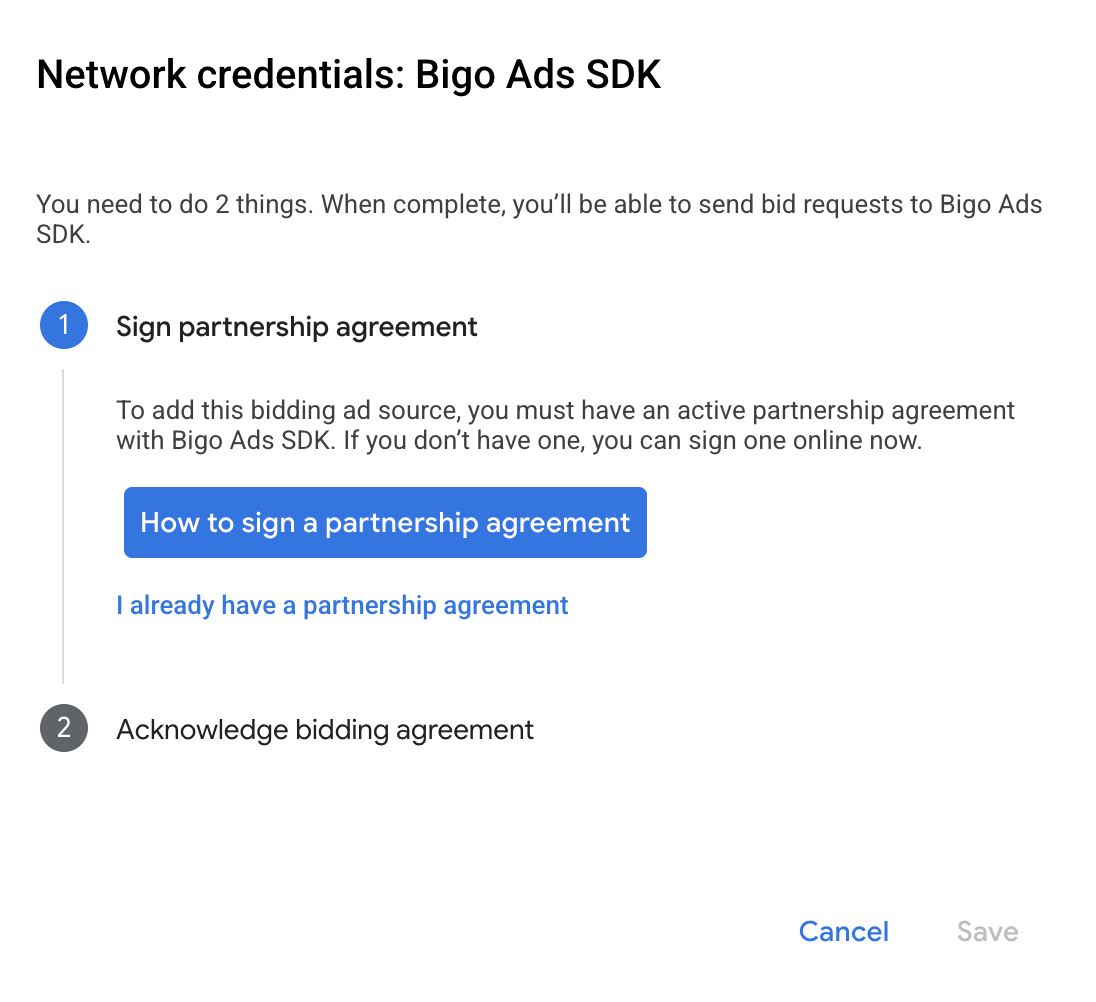This screenshot has height=1002, width=1096.
Task: Click the text 'with Bigo Ads SDK' in step one
Action: pos(223,440)
